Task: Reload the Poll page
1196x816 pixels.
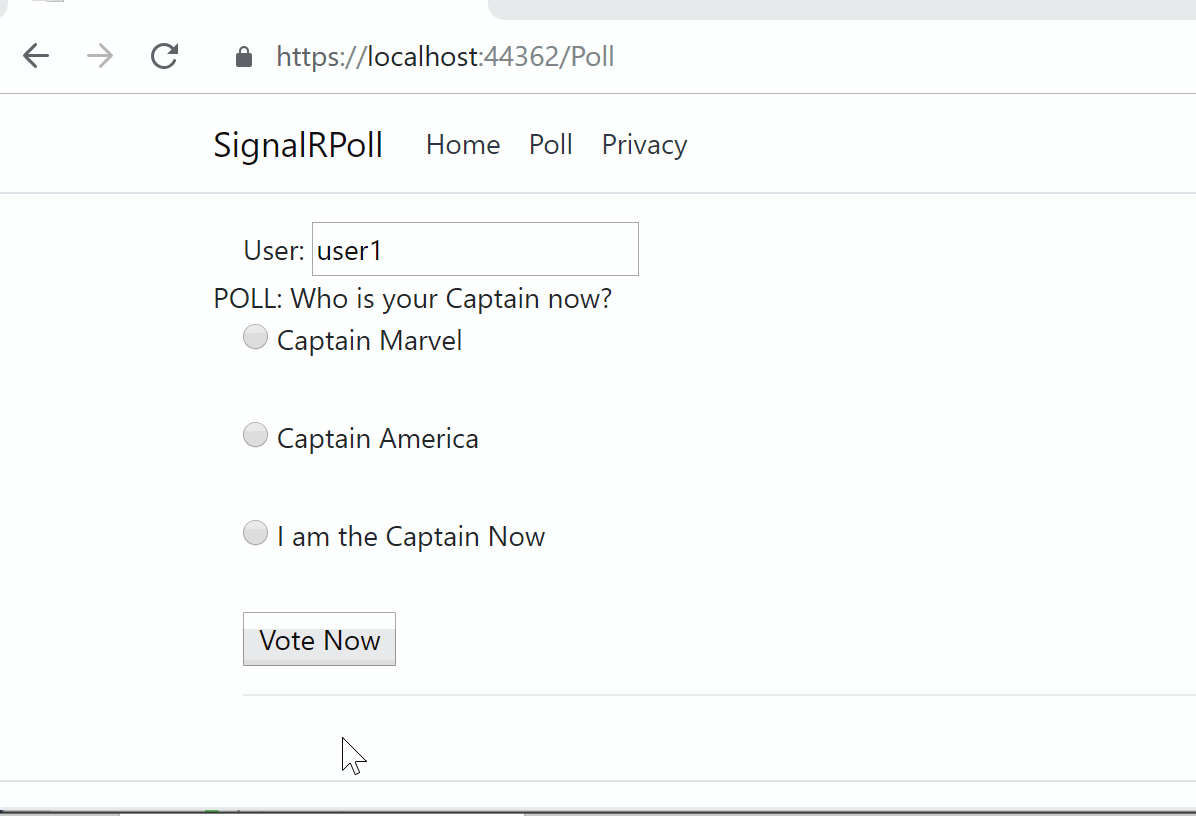Action: 164,56
